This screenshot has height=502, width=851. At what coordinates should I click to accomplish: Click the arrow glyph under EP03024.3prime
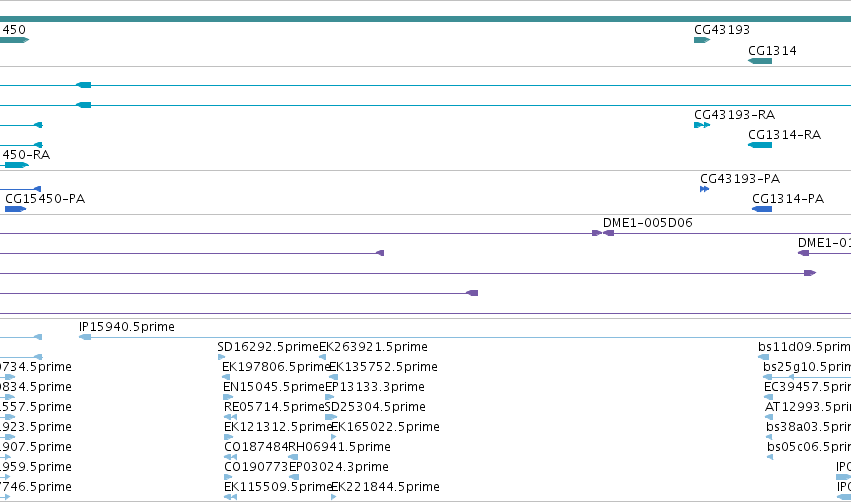(x=294, y=478)
